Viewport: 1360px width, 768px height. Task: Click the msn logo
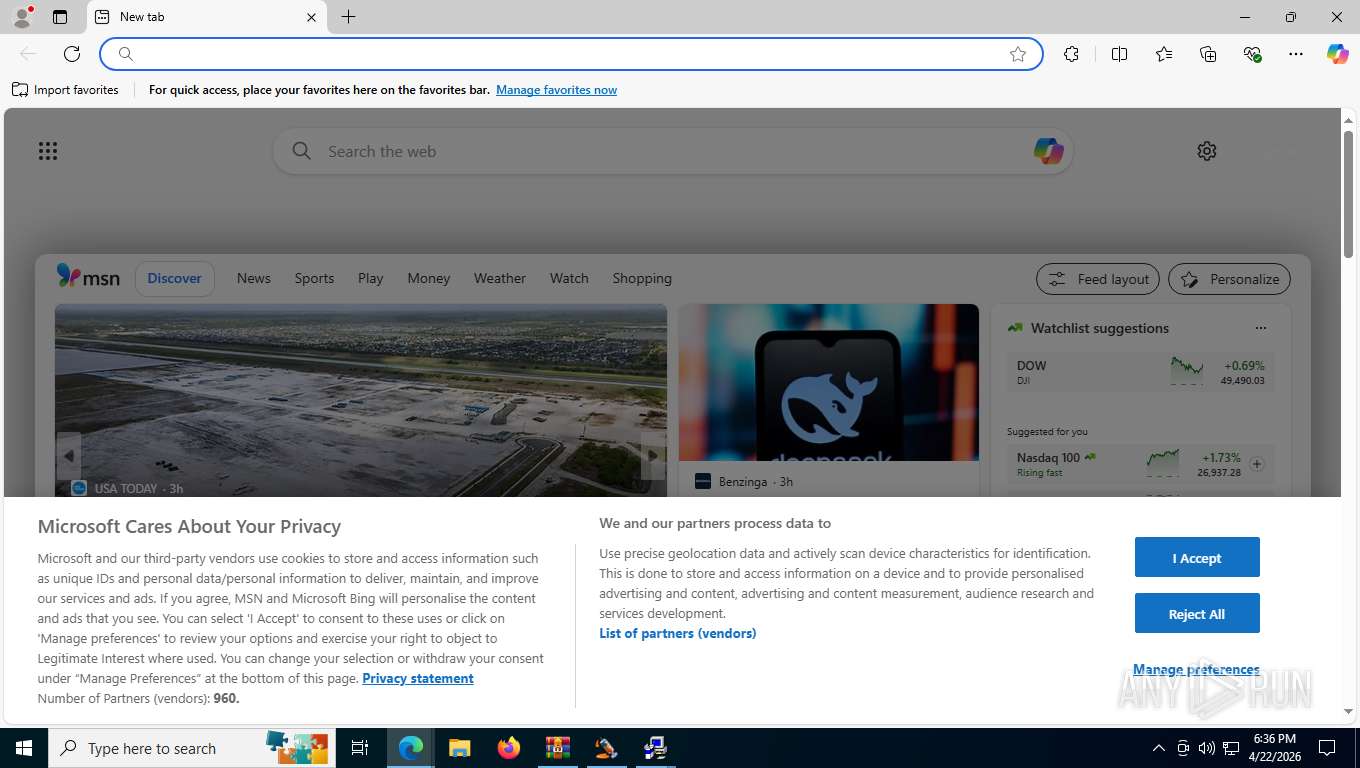coord(88,277)
